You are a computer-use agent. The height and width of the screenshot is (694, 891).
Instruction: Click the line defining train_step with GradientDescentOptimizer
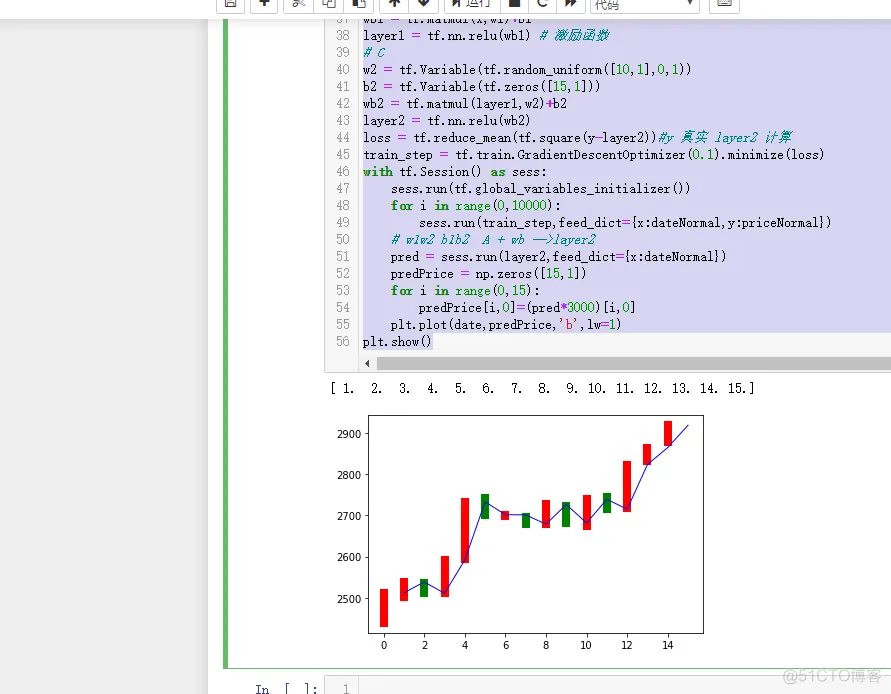593,155
